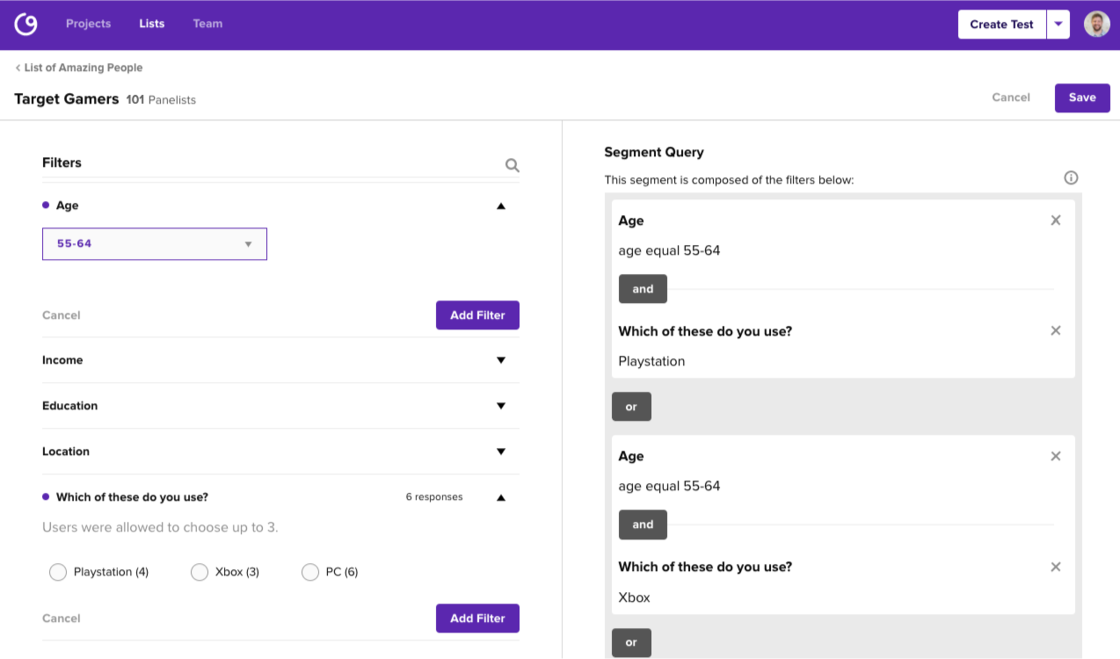
Task: Select the PC (6) radio option
Action: click(310, 572)
